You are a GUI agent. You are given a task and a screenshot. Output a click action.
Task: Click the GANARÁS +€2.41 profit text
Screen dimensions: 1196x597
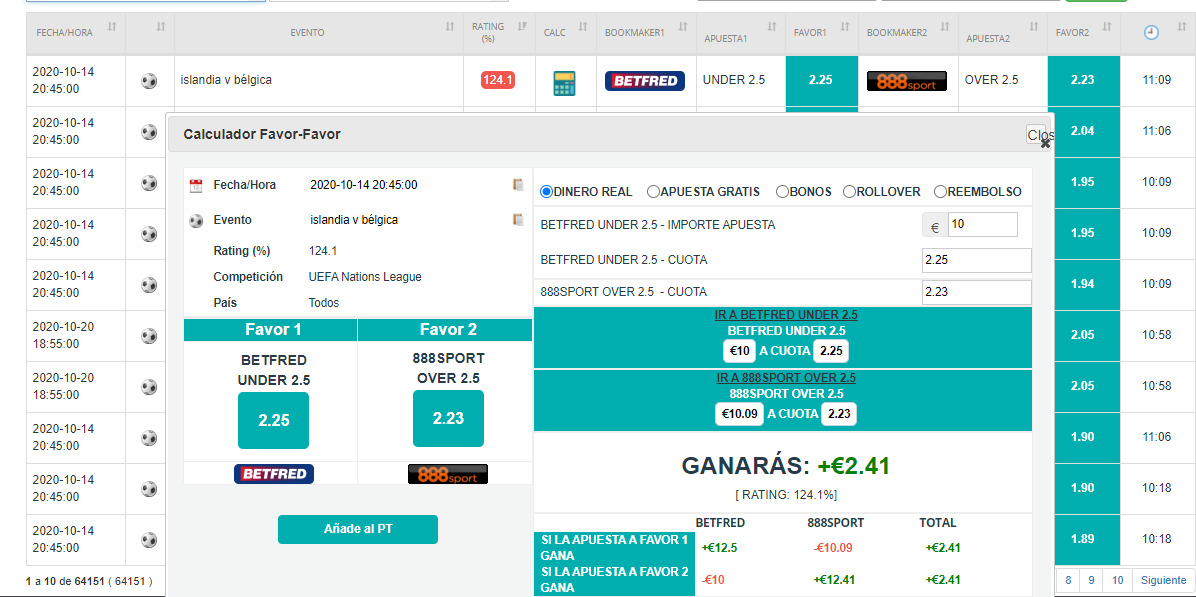786,466
